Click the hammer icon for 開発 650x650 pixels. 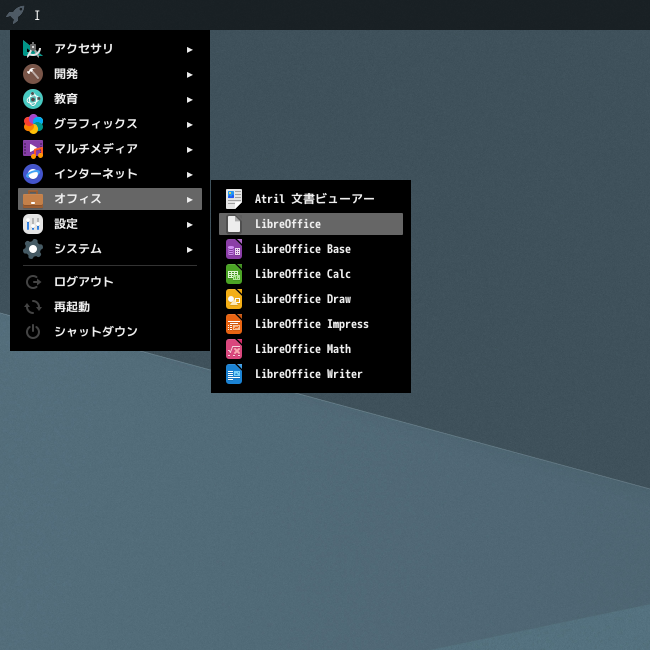(33, 74)
